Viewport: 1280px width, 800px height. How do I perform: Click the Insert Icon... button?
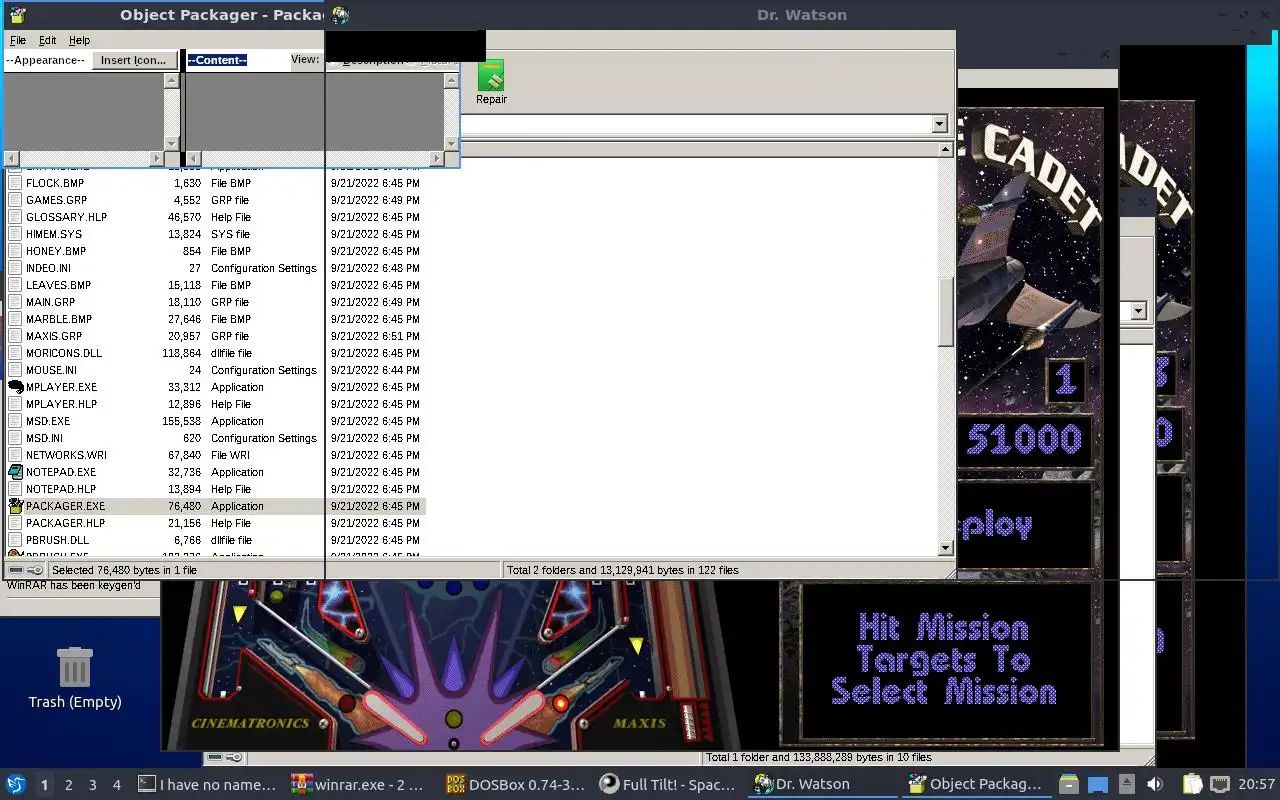click(x=134, y=60)
